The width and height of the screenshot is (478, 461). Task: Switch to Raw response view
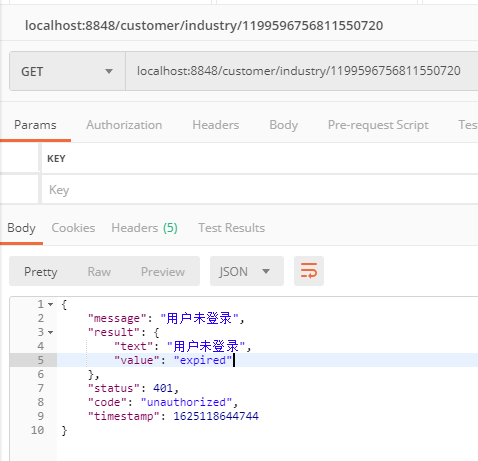pos(99,272)
